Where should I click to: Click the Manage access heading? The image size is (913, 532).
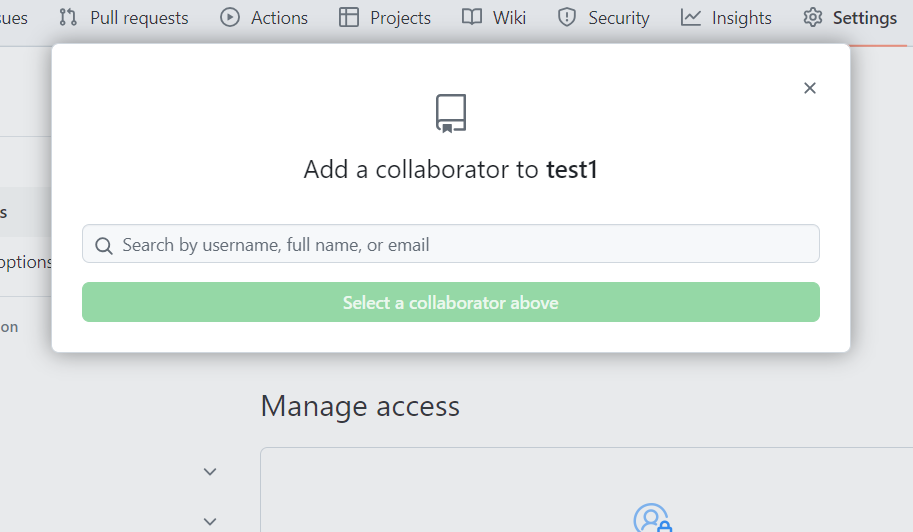tap(360, 406)
